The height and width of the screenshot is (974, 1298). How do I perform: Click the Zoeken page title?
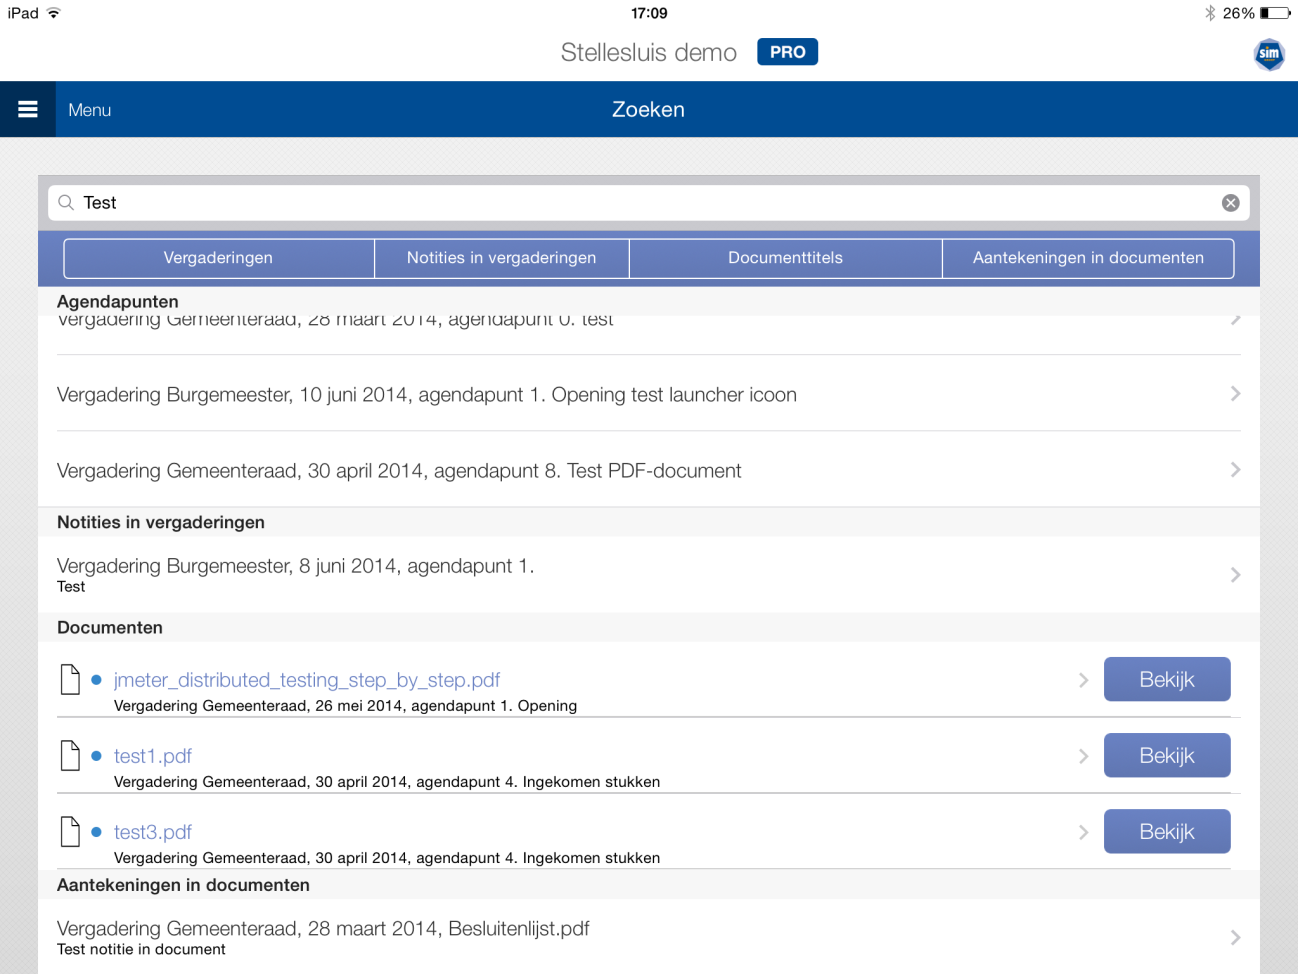(x=648, y=110)
